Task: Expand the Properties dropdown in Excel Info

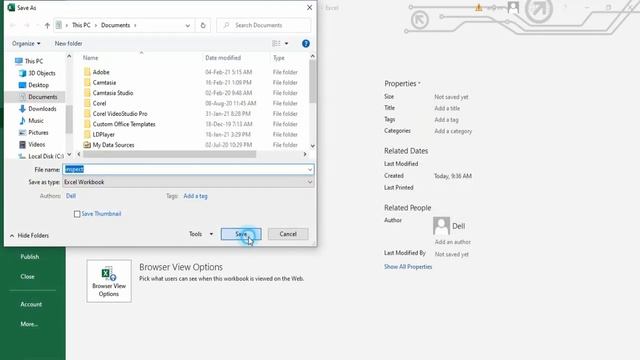Action: (402, 84)
